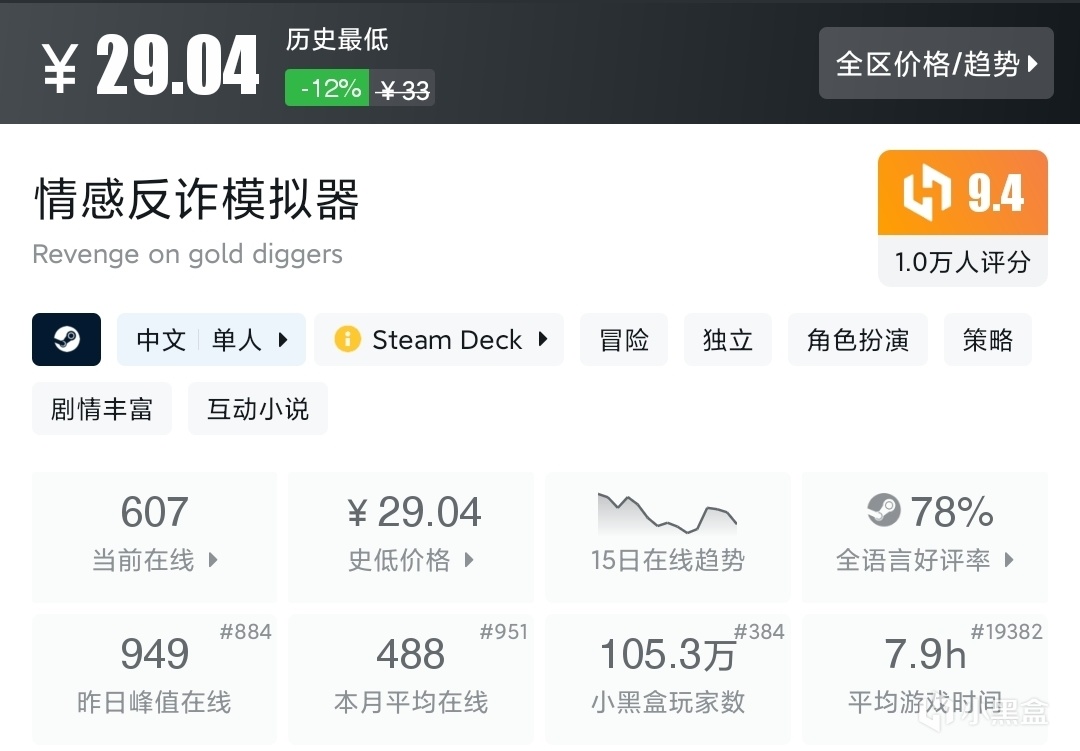This screenshot has width=1080, height=751.
Task: Click the 15-day online trend chart
Action: [667, 512]
